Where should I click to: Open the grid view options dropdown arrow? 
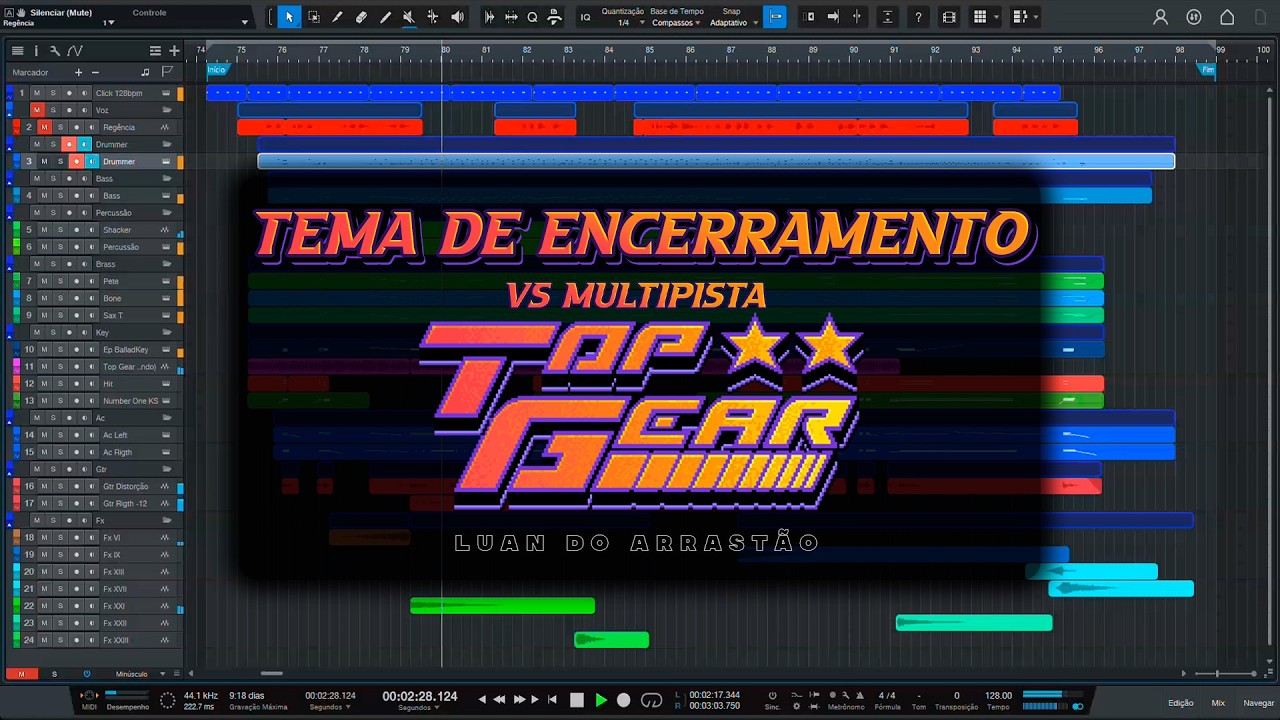[996, 17]
